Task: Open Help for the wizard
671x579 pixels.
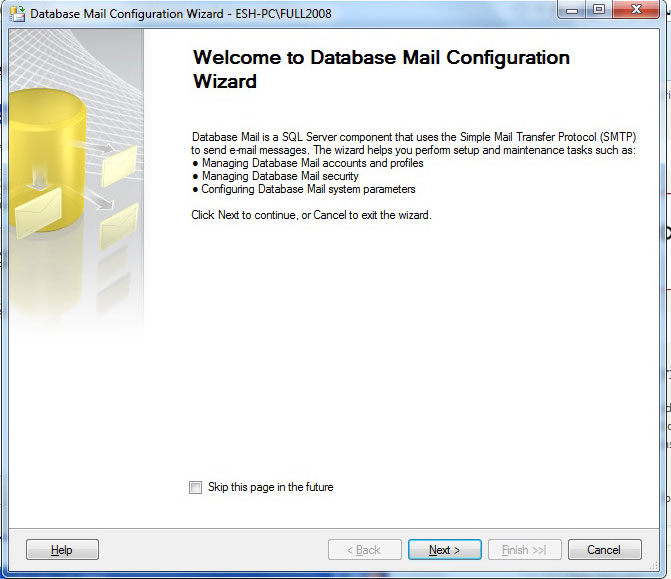Action: coord(62,550)
